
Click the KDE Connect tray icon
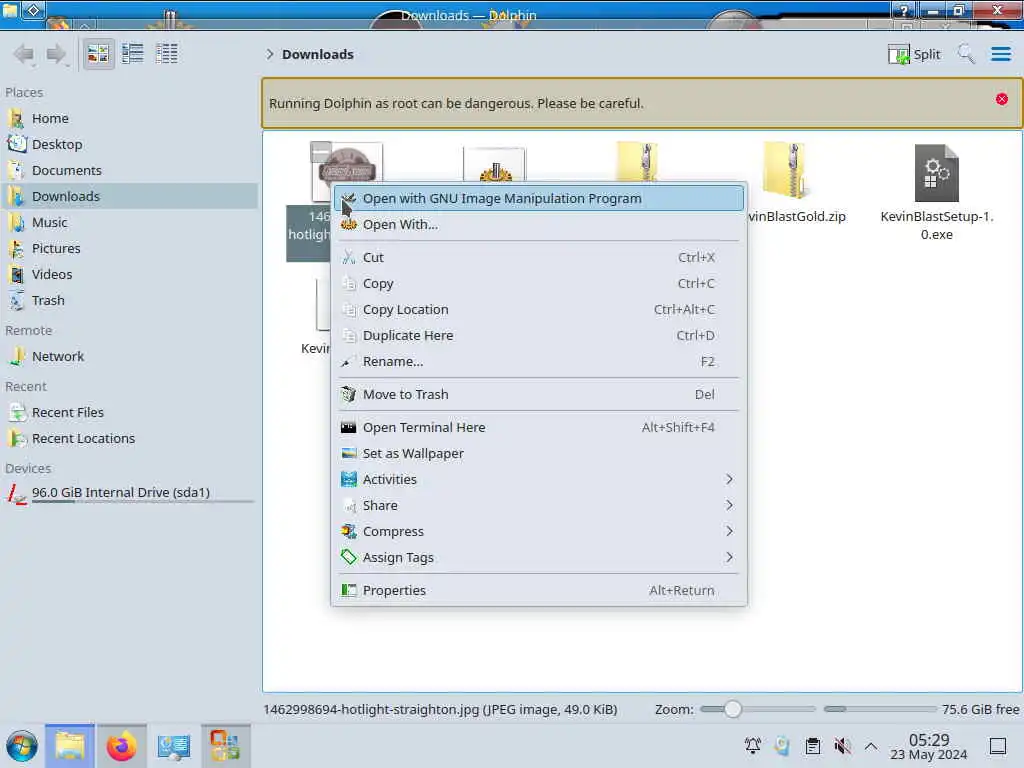click(782, 746)
